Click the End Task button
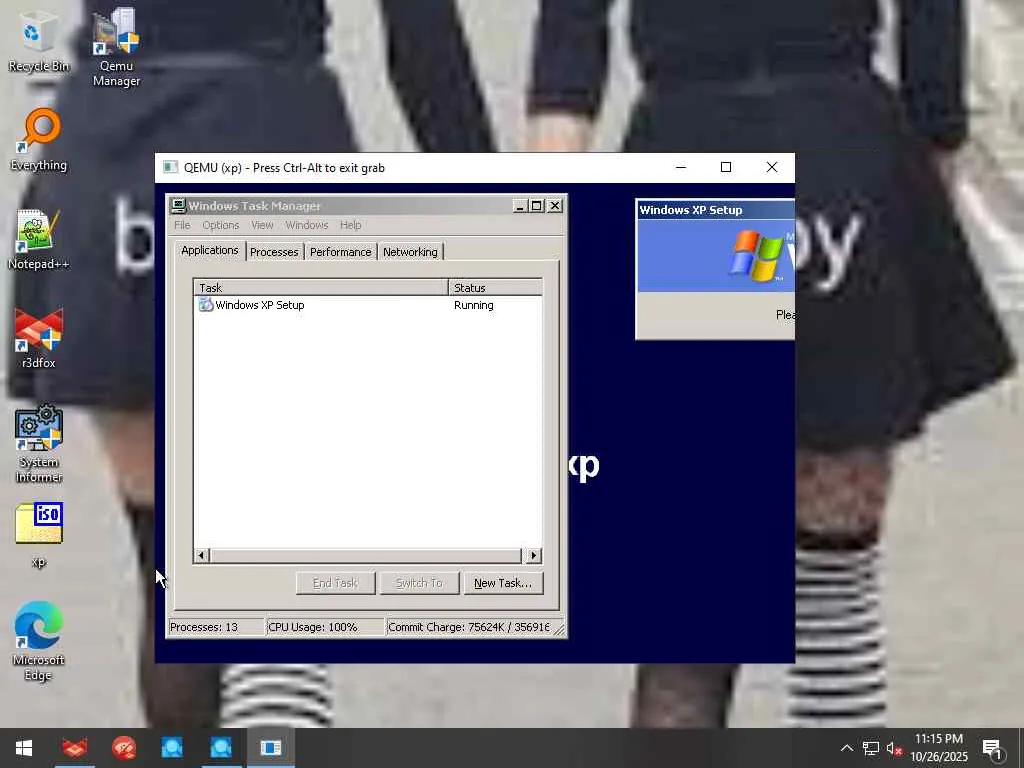 pyautogui.click(x=335, y=583)
